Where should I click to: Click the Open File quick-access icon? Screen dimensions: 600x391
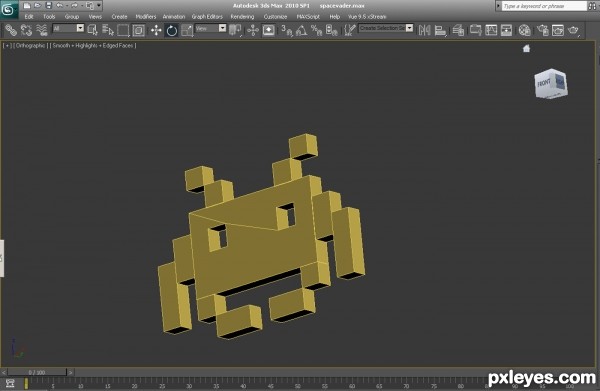(38, 6)
